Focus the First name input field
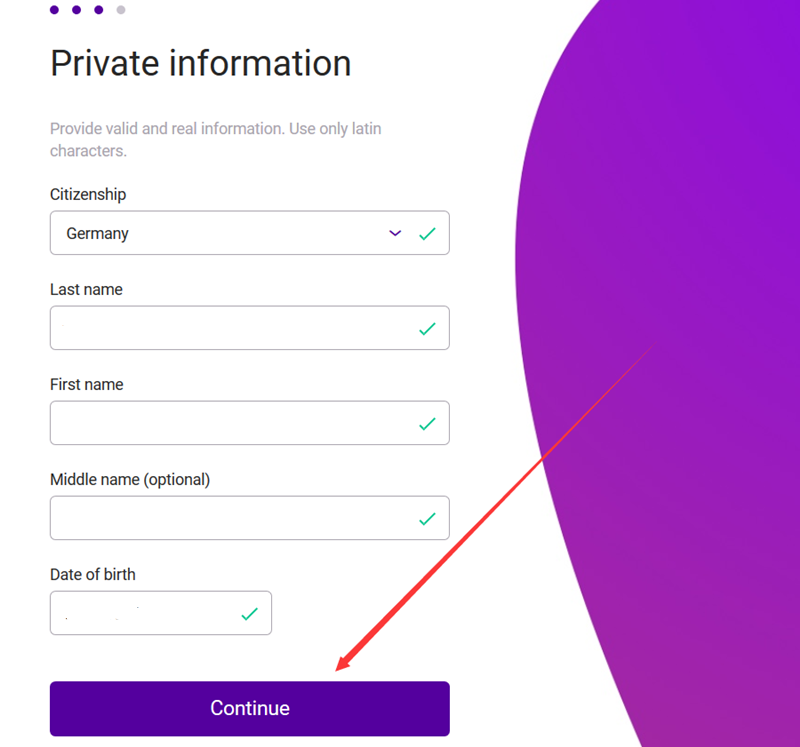Viewport: 800px width, 747px height. (230, 423)
